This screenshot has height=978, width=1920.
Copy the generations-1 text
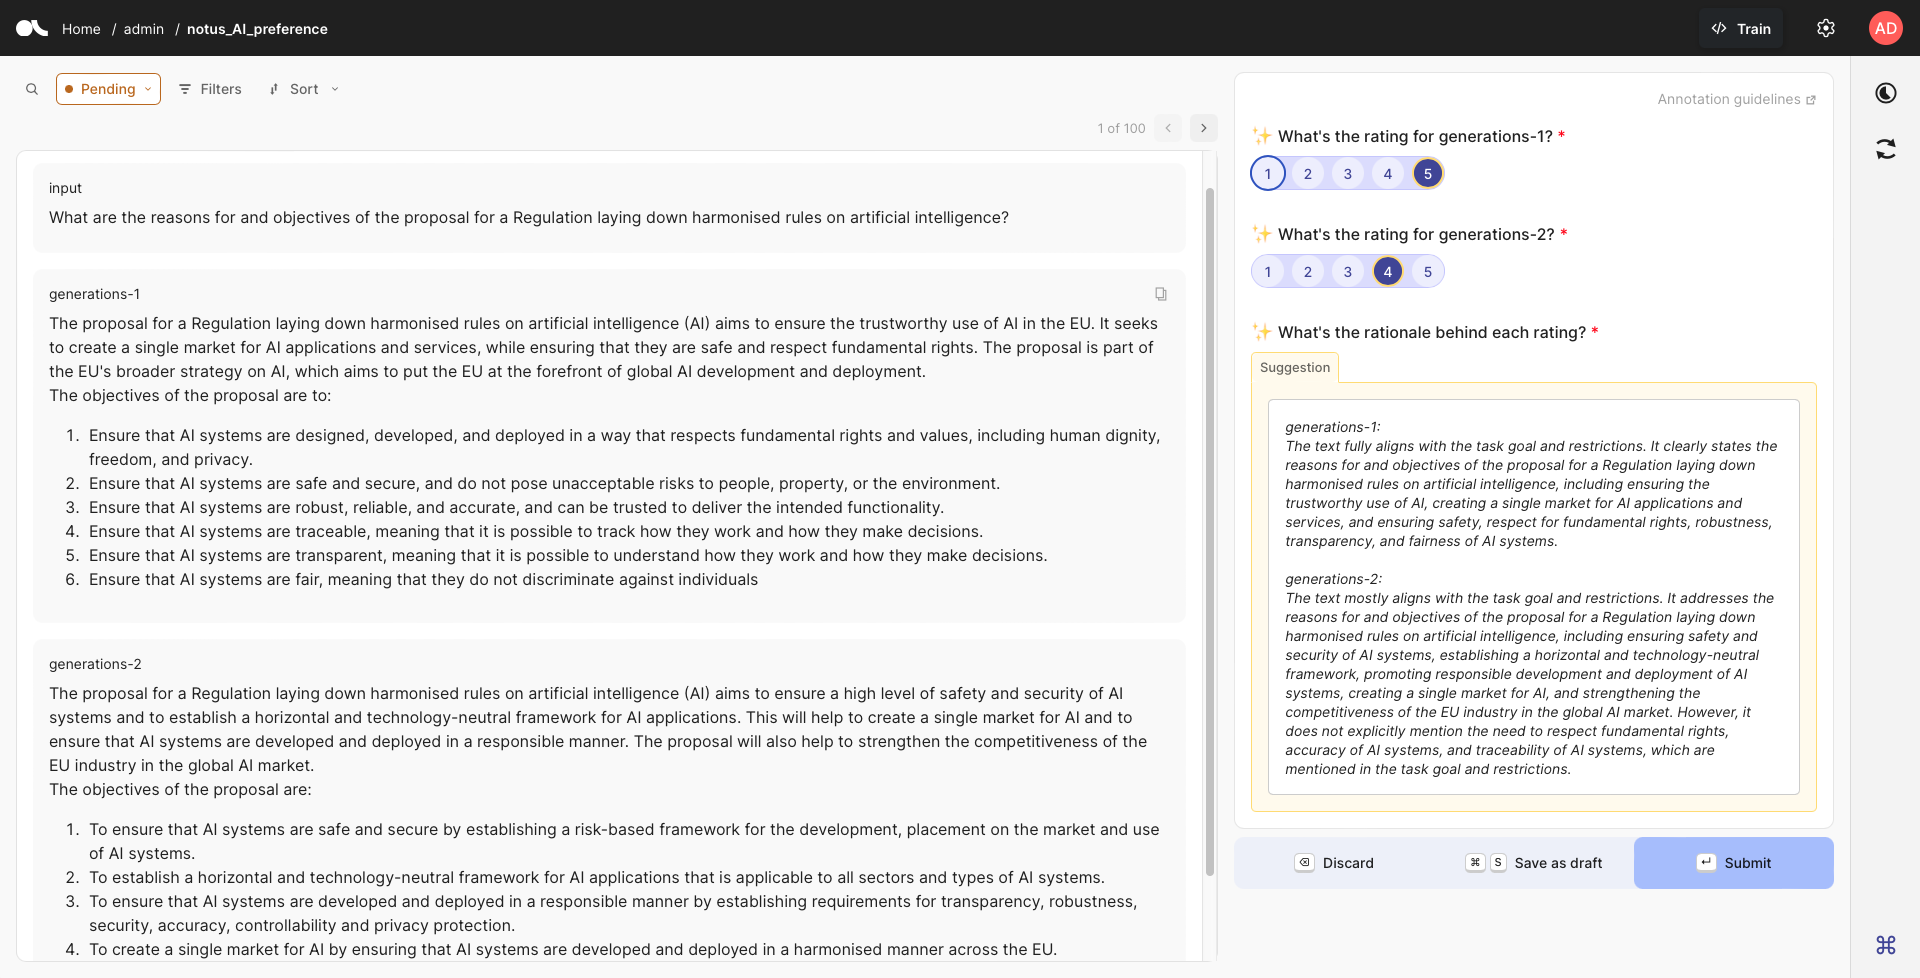(x=1160, y=293)
